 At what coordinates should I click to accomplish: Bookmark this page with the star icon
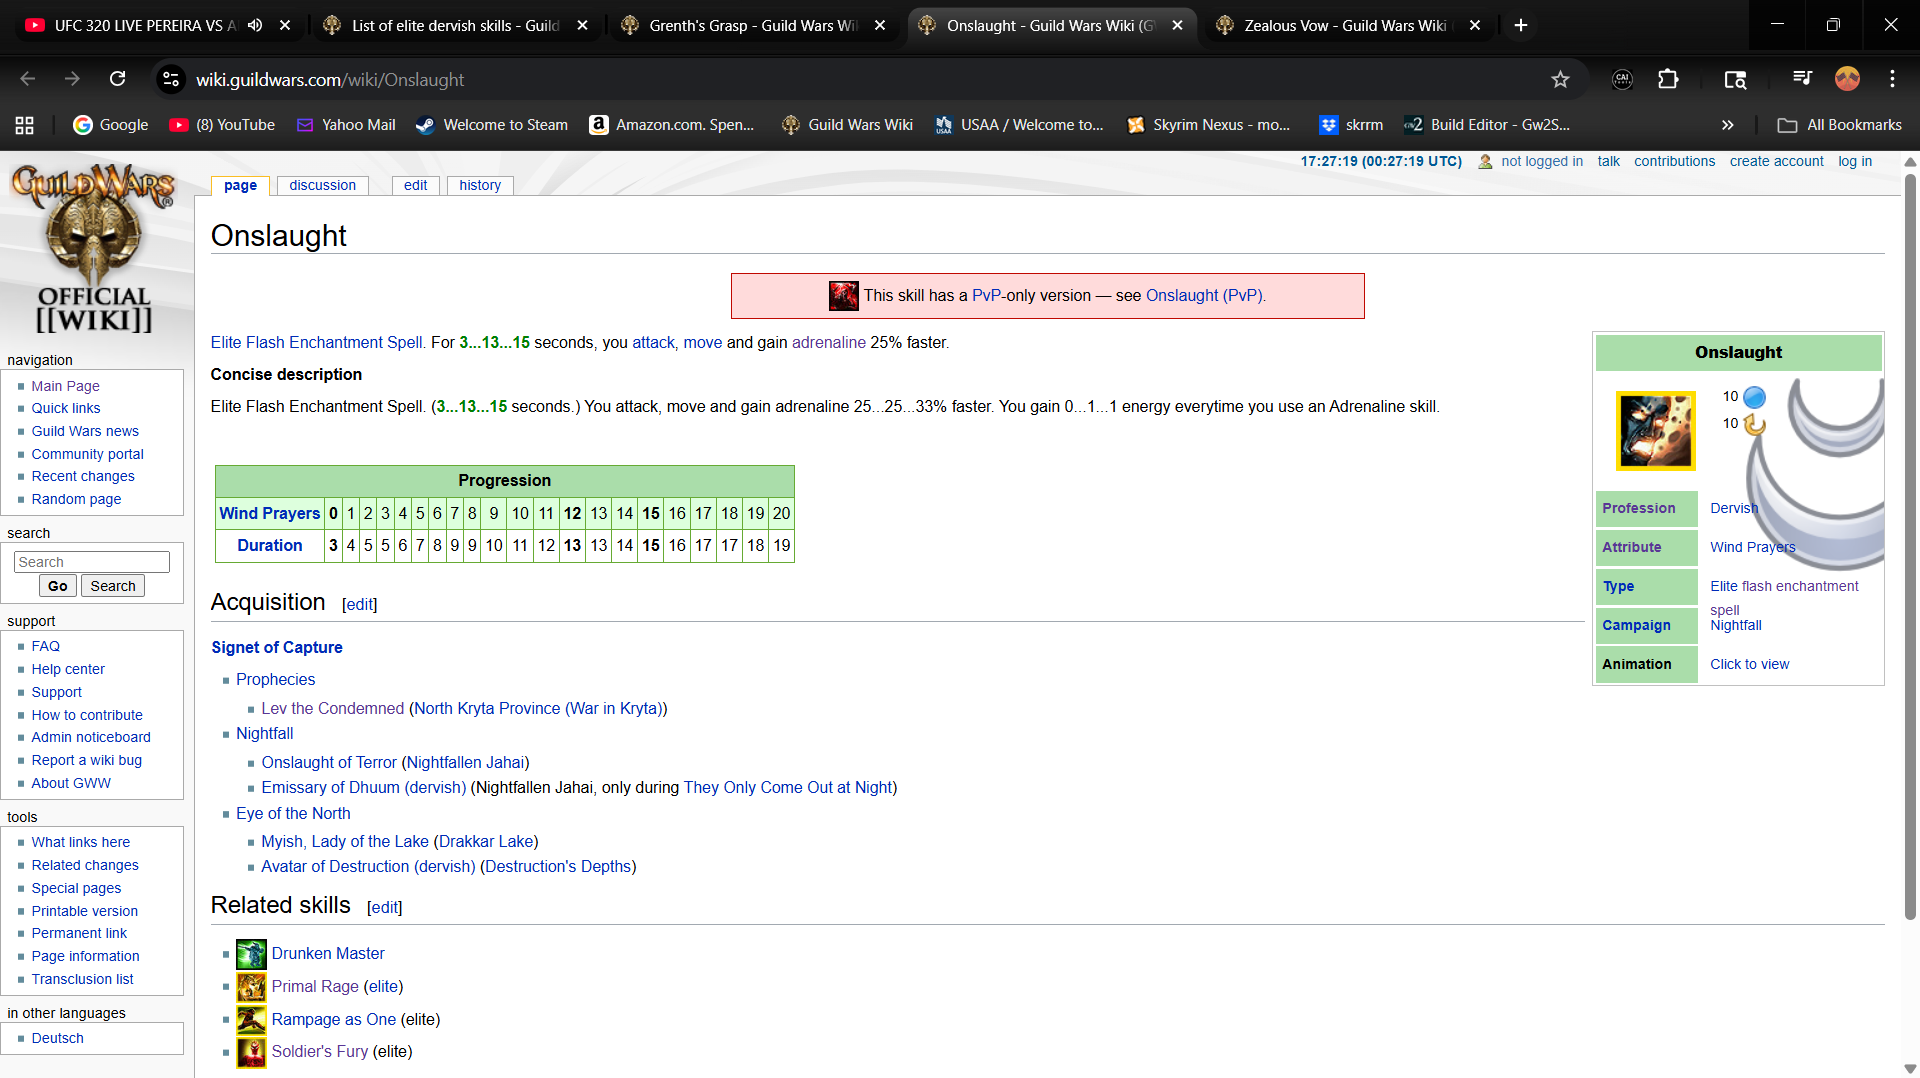coord(1560,79)
